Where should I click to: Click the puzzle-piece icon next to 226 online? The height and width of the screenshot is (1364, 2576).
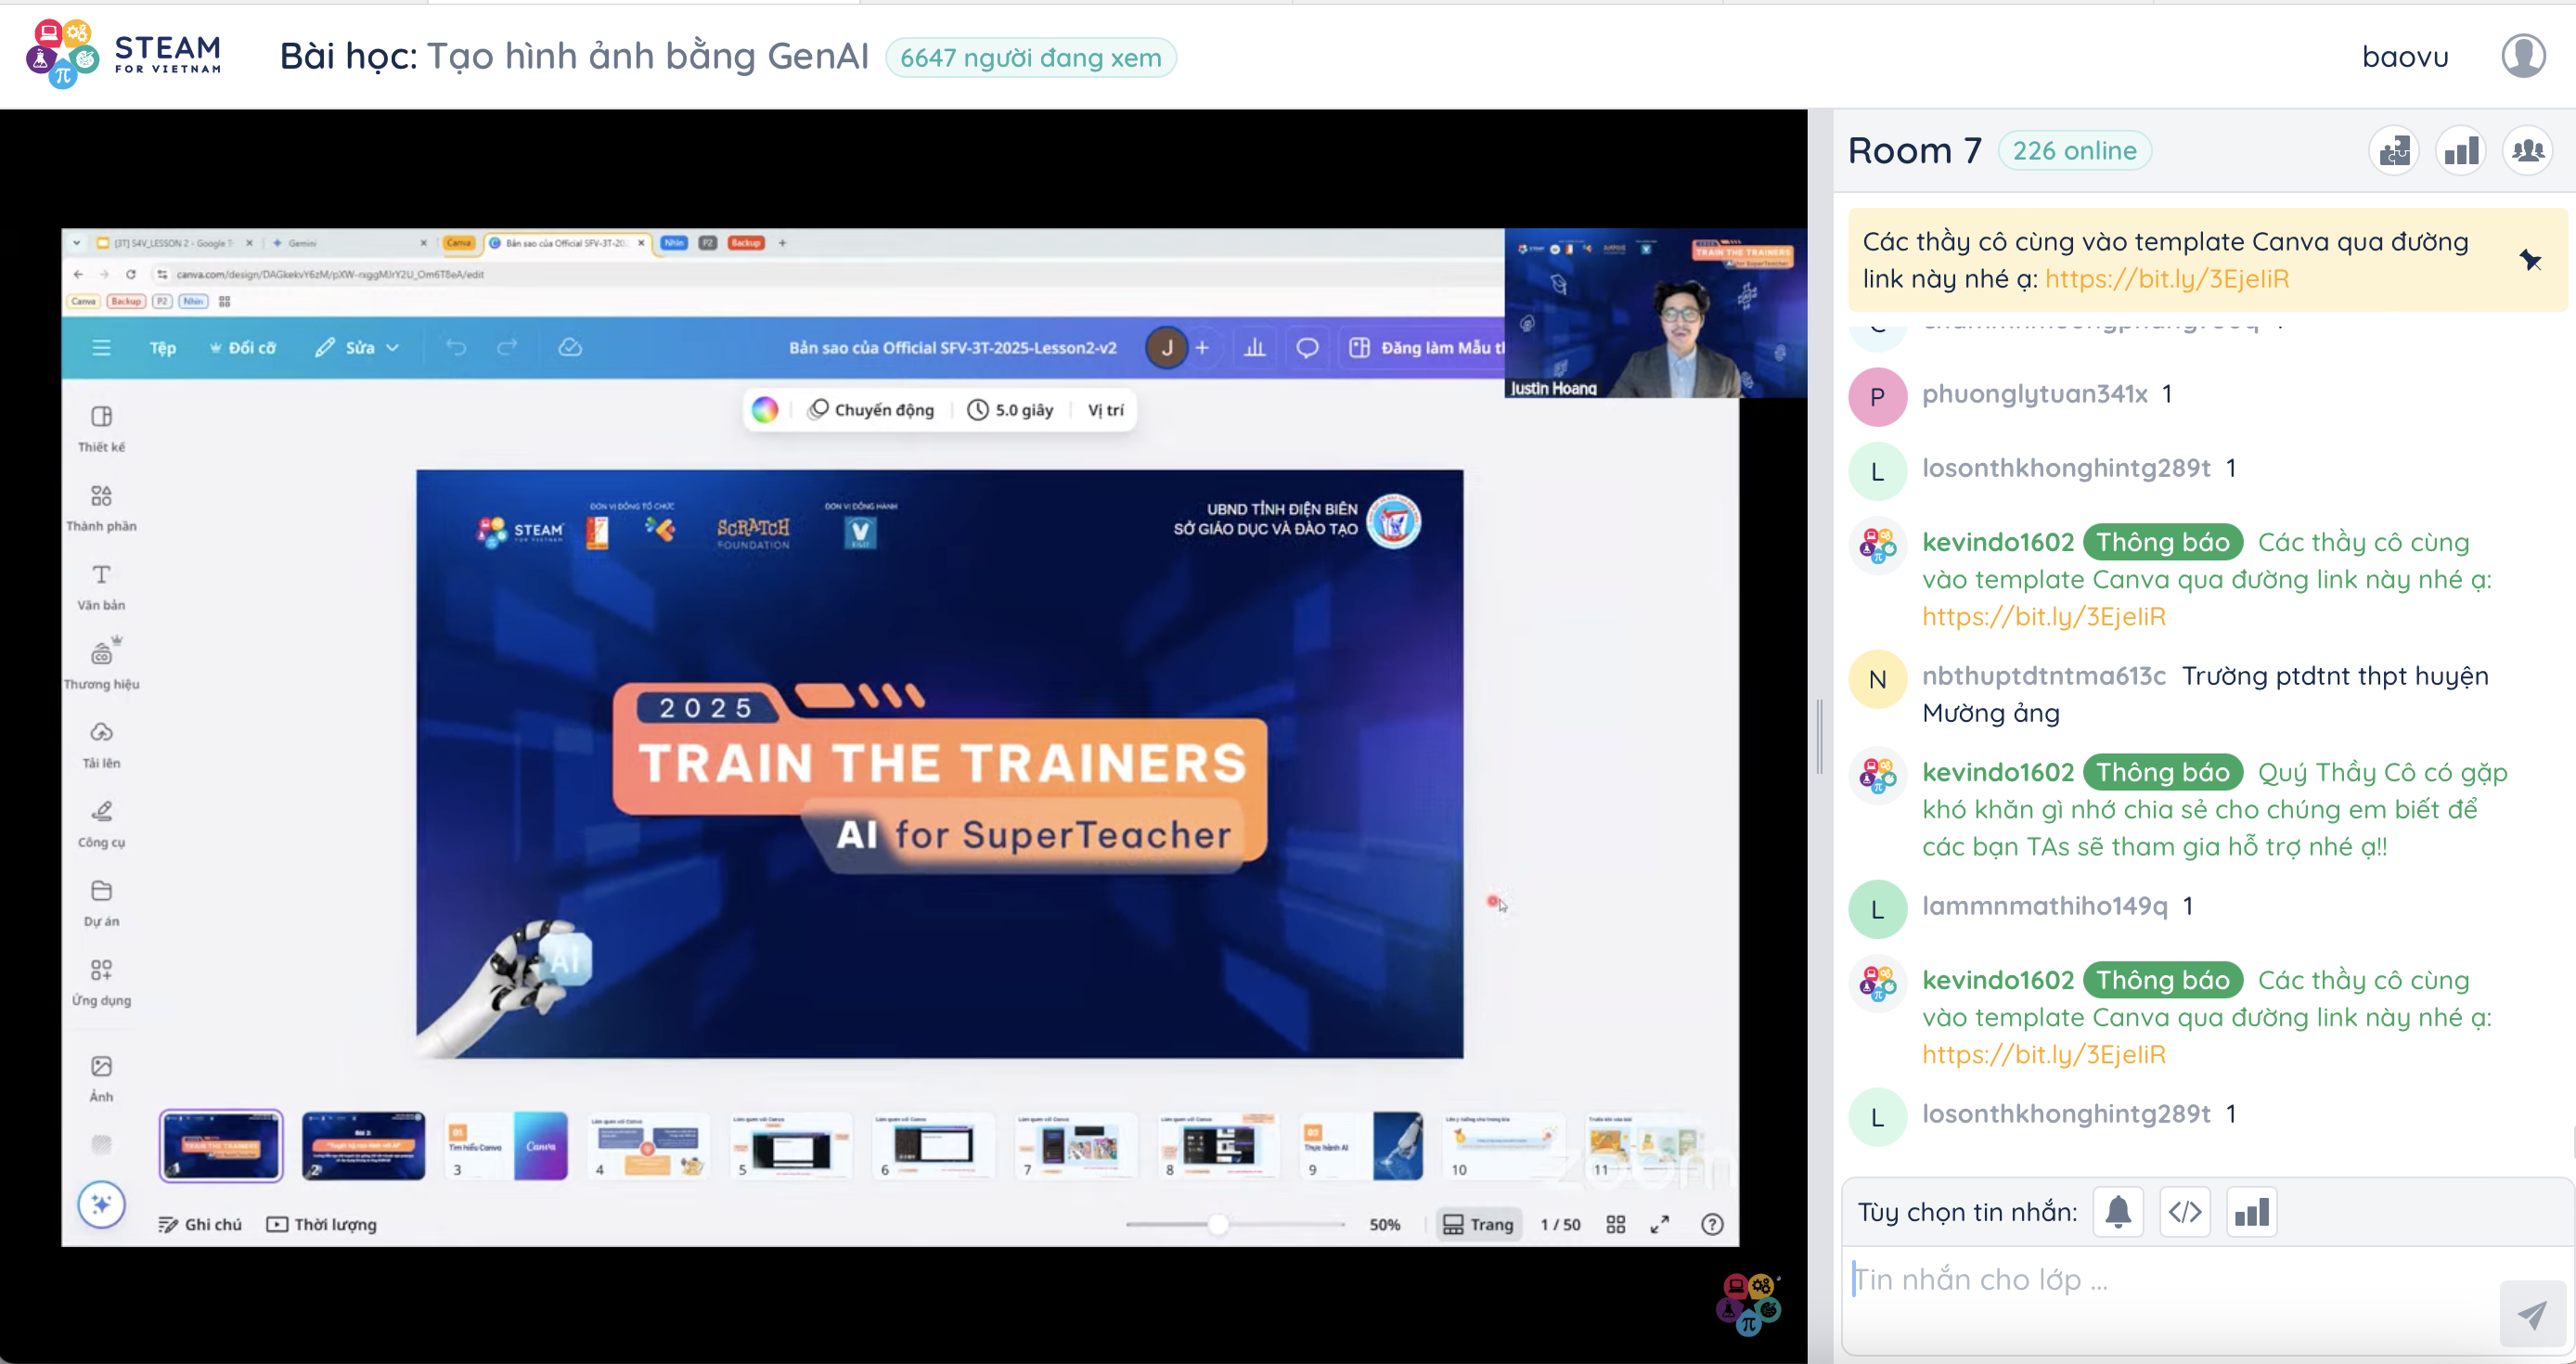pos(2394,151)
